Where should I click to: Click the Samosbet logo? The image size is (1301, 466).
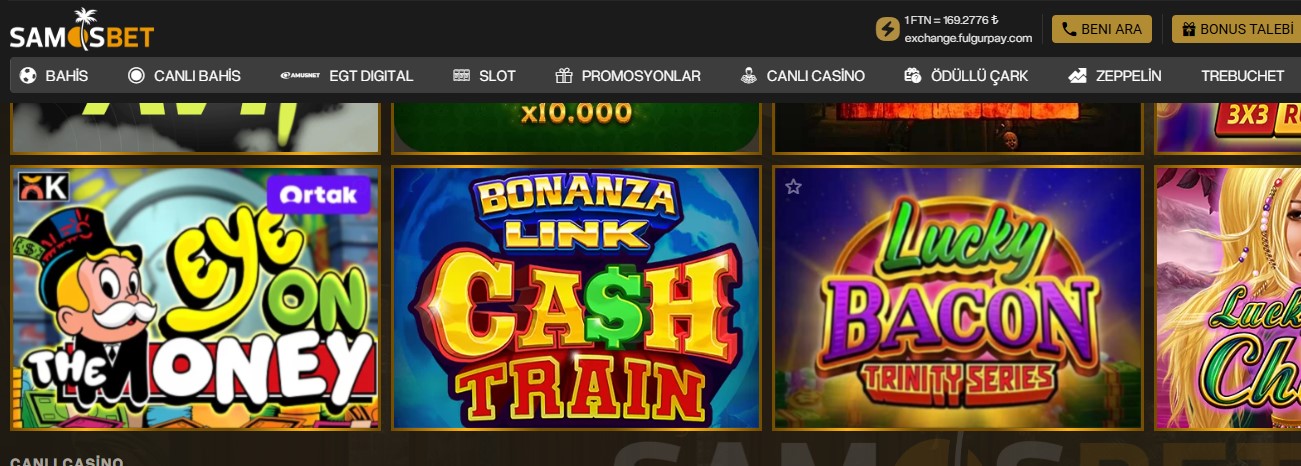pos(82,30)
